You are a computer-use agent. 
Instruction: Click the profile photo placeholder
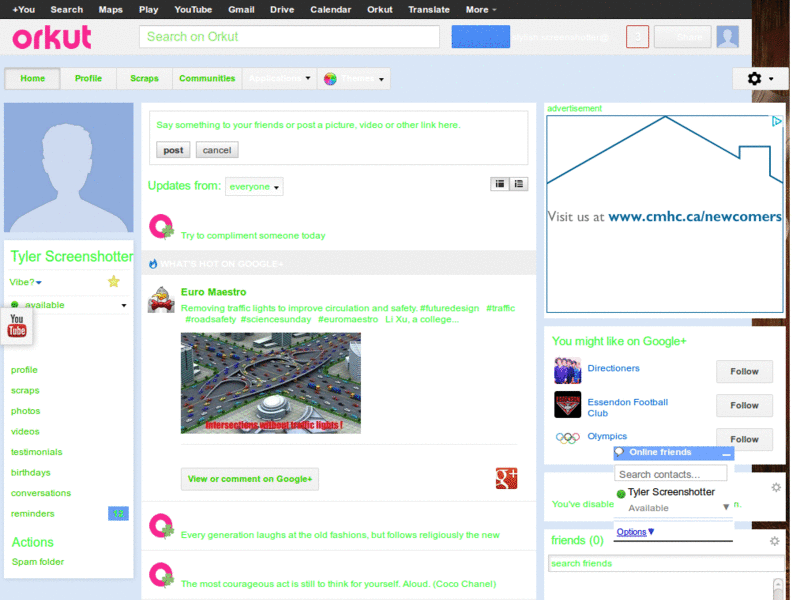point(69,167)
